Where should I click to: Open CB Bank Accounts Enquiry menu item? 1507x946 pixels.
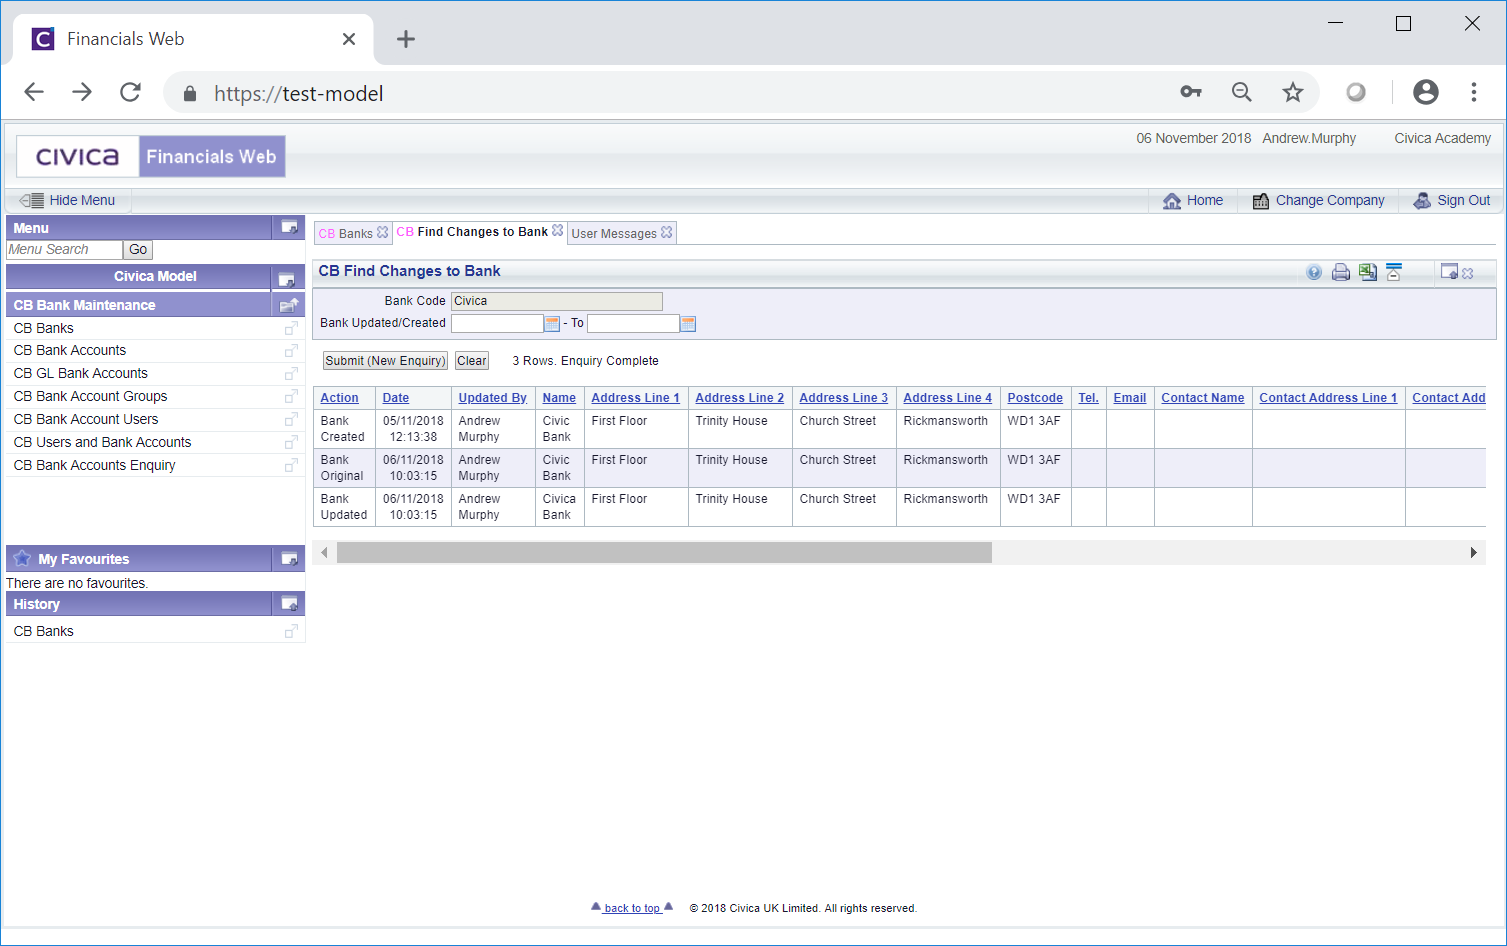[x=95, y=465]
